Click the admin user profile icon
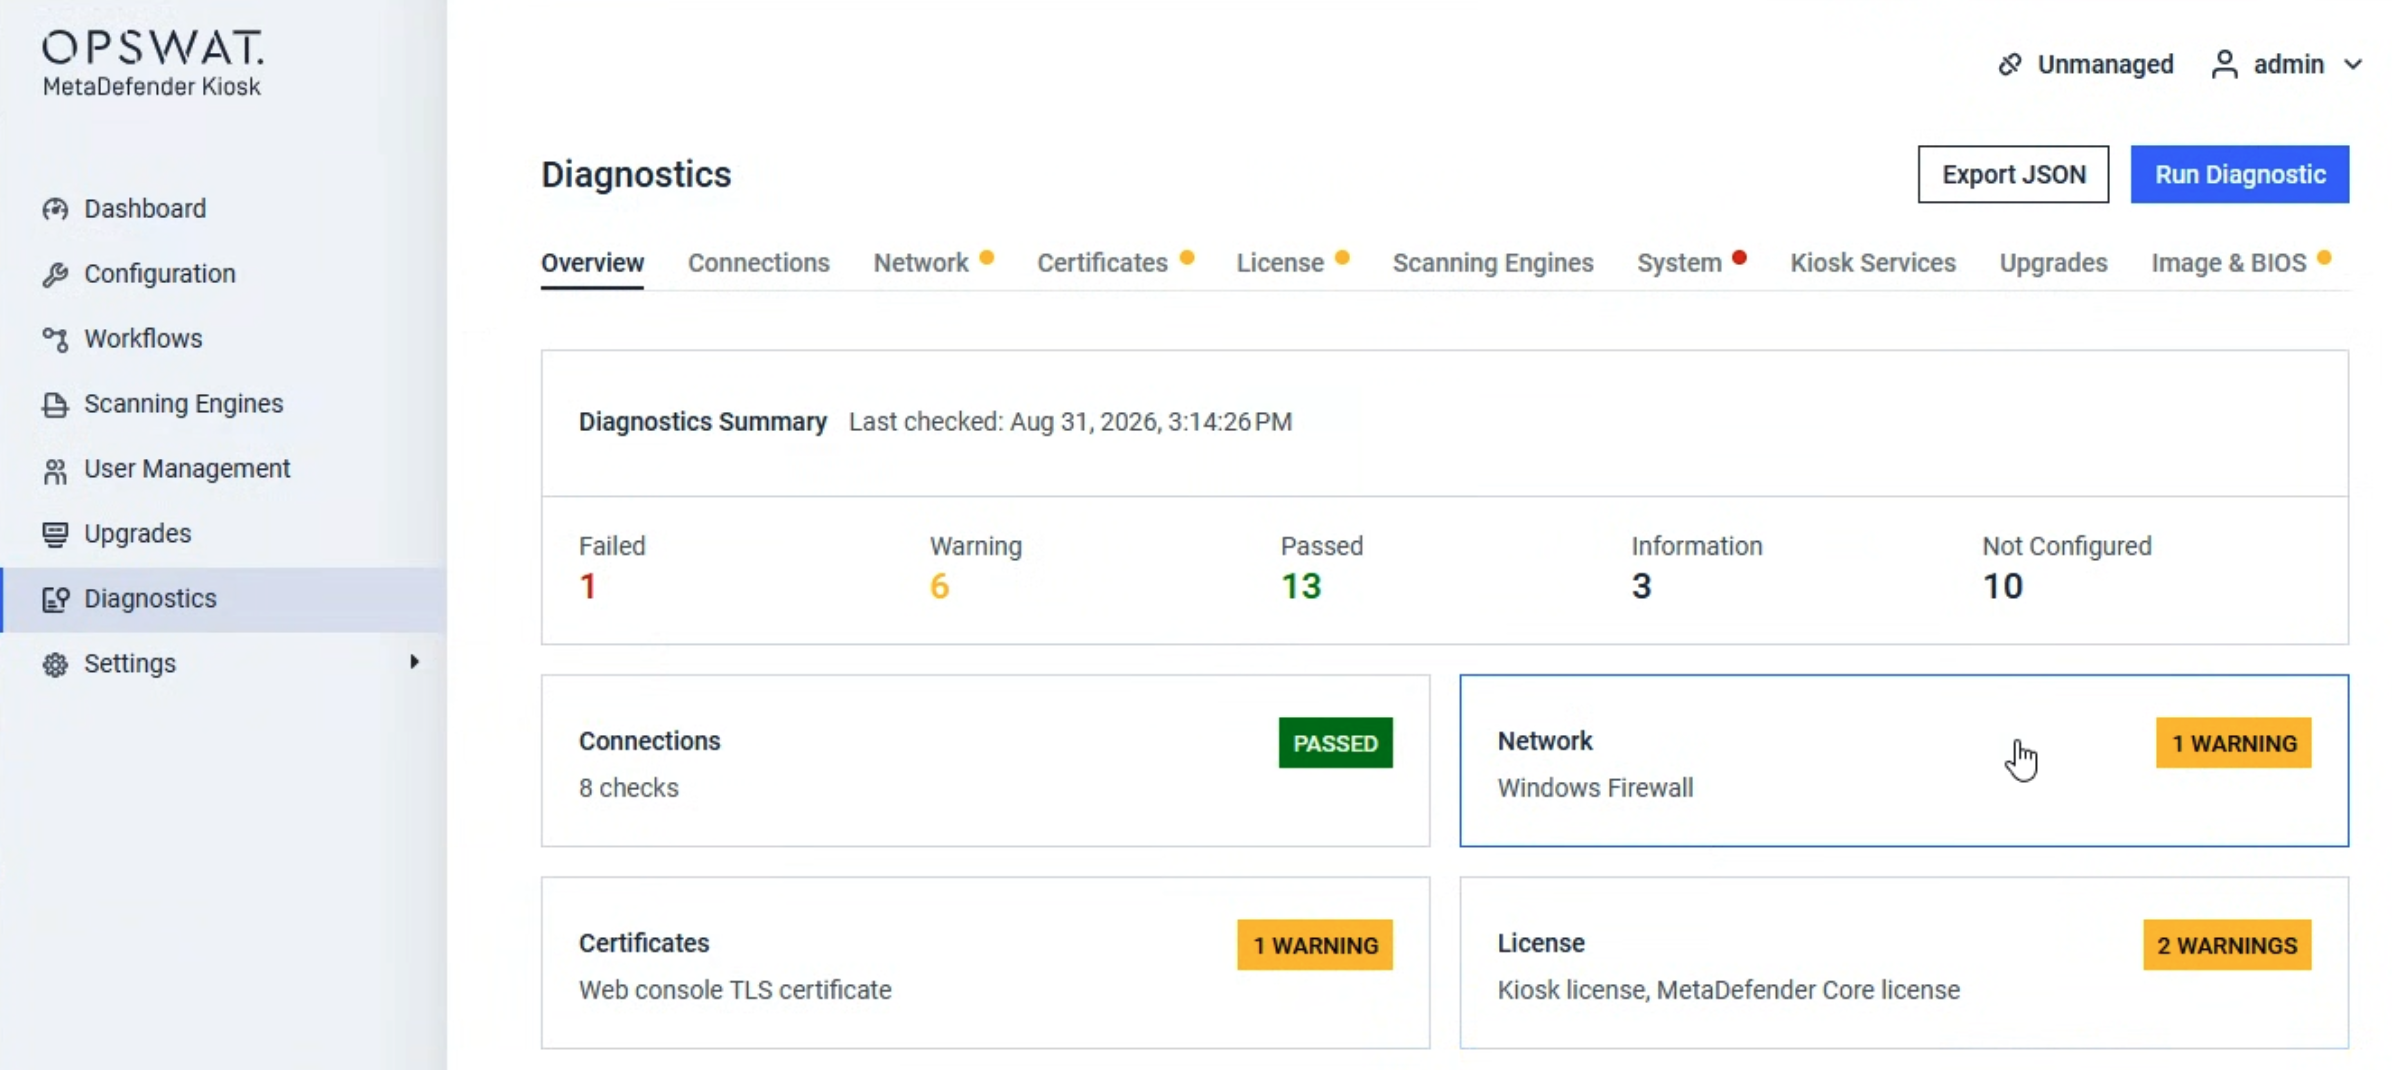The height and width of the screenshot is (1070, 2392). click(x=2224, y=65)
